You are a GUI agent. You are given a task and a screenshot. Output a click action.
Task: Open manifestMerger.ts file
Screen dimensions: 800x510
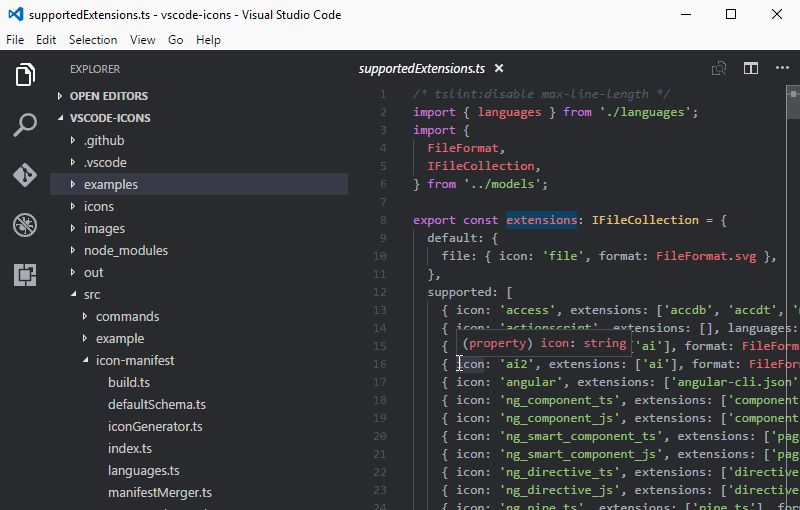click(160, 493)
